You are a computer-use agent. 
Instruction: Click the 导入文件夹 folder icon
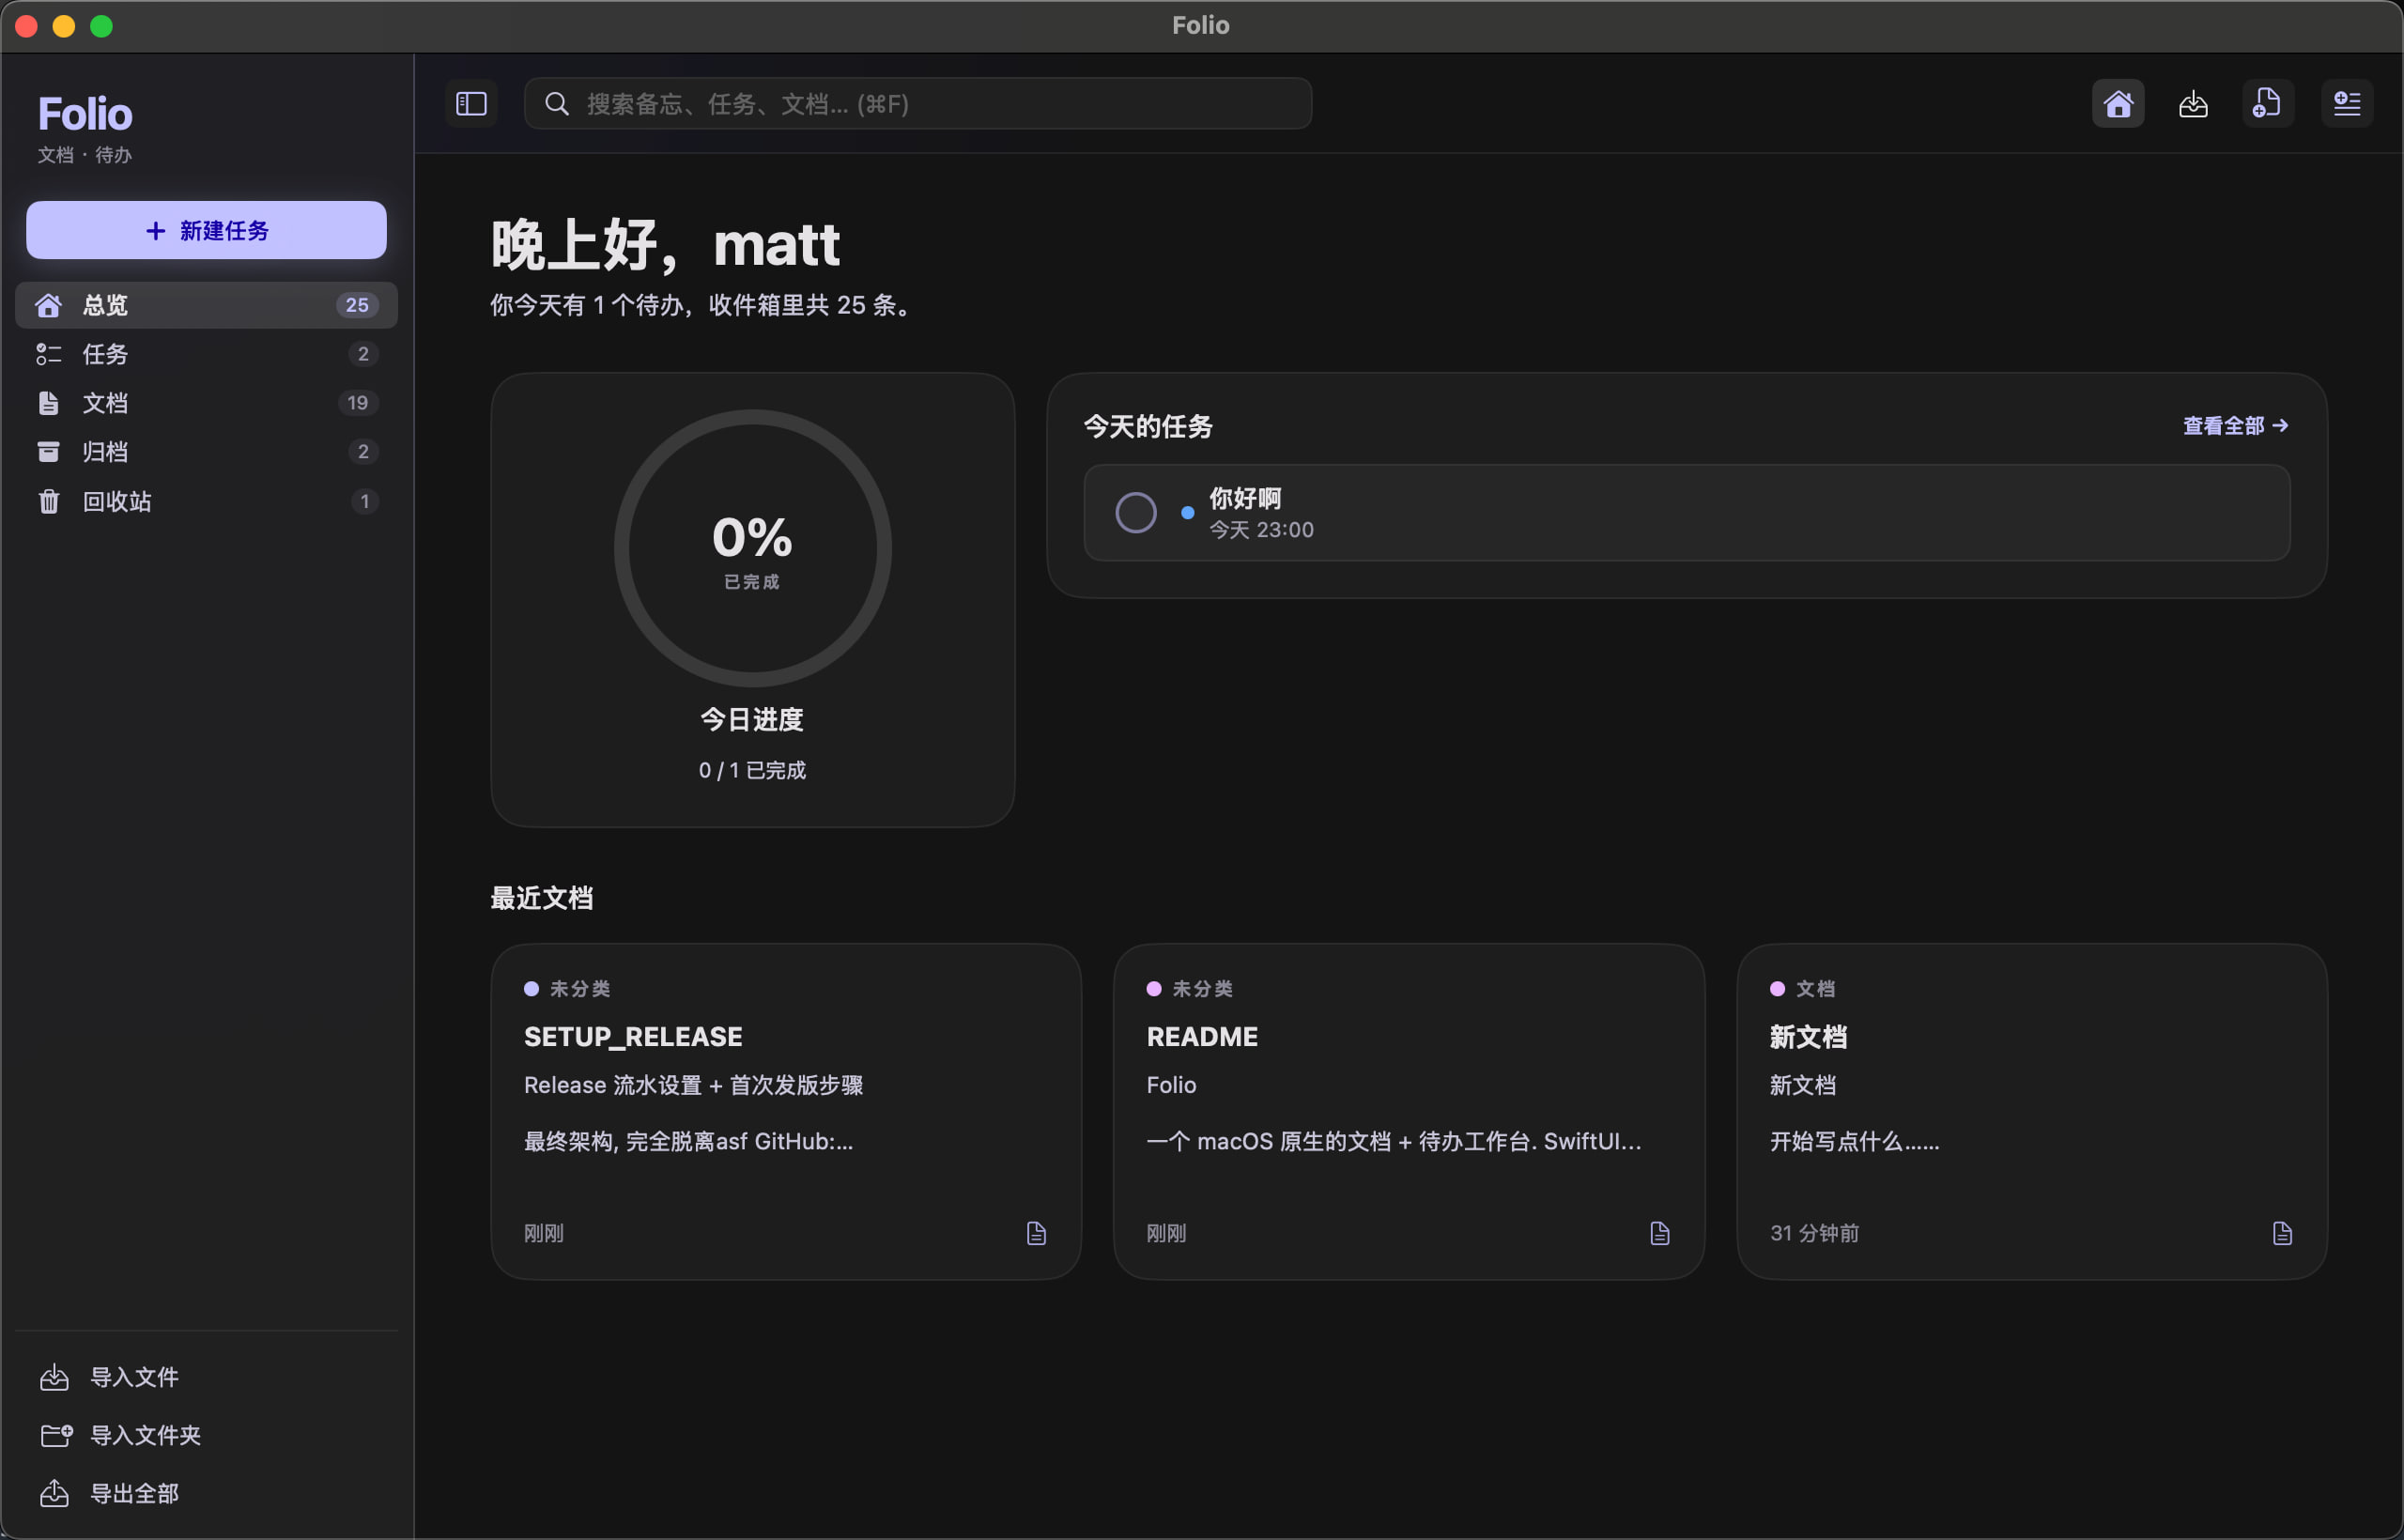56,1435
